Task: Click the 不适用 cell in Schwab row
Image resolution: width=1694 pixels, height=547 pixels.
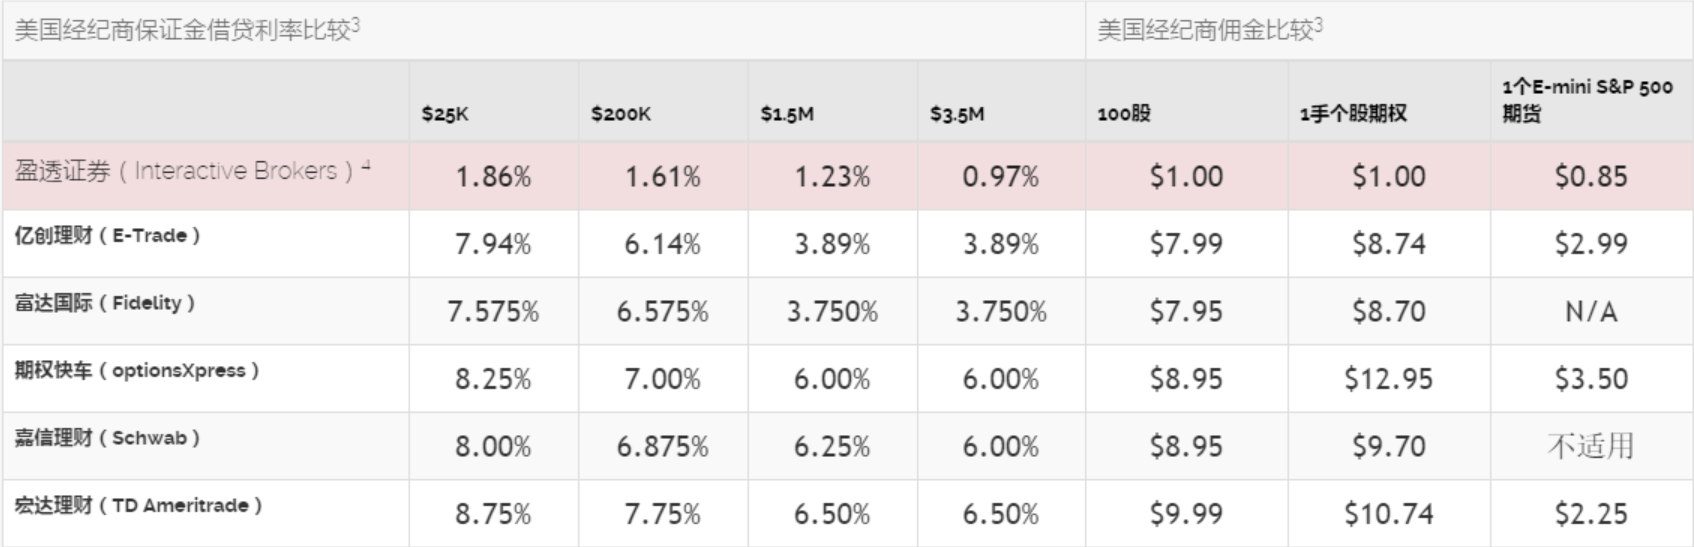Action: 1590,446
